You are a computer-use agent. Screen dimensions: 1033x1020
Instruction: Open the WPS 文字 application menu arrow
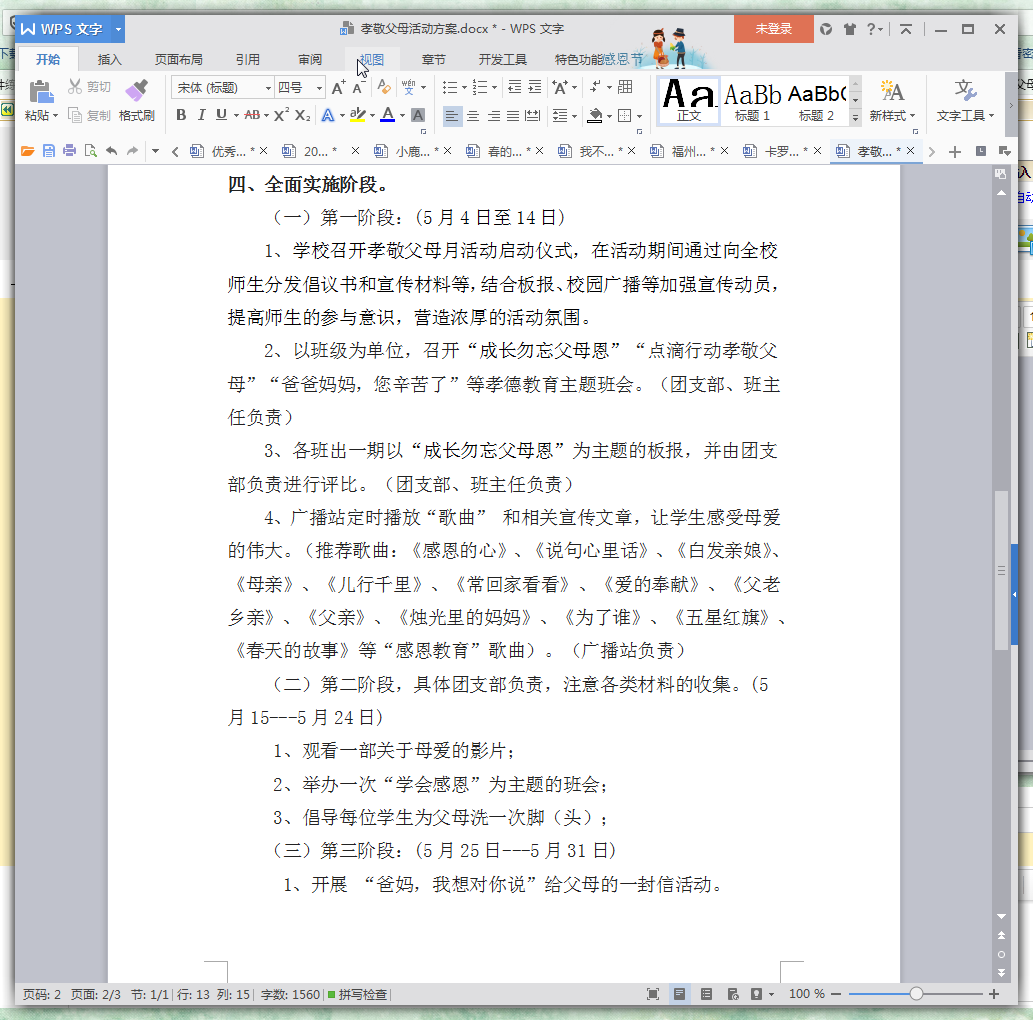coord(119,29)
